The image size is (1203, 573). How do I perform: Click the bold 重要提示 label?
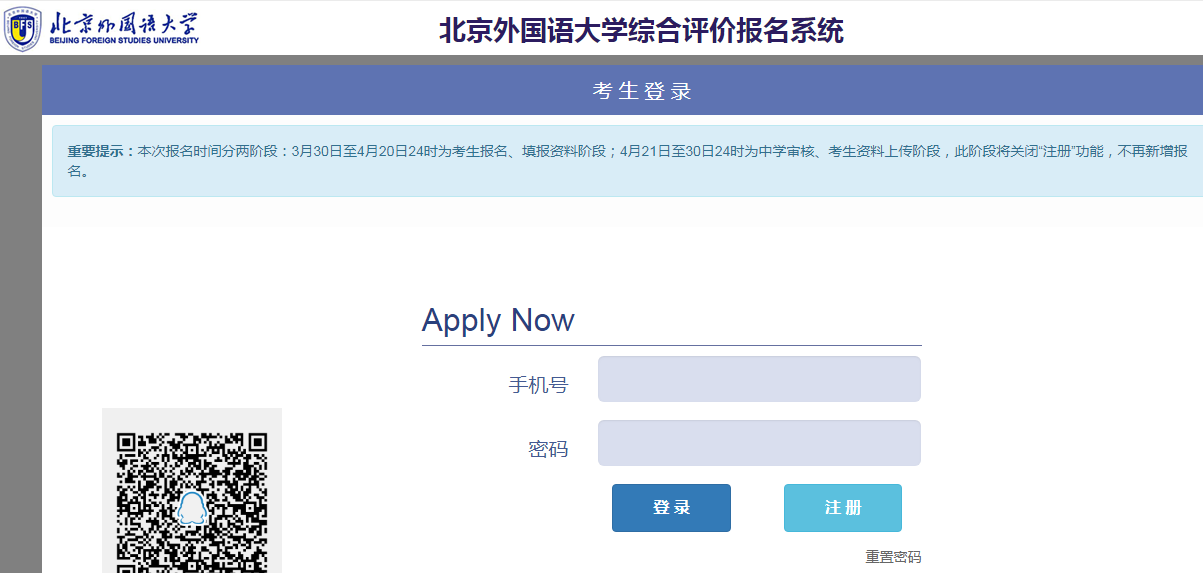click(101, 151)
